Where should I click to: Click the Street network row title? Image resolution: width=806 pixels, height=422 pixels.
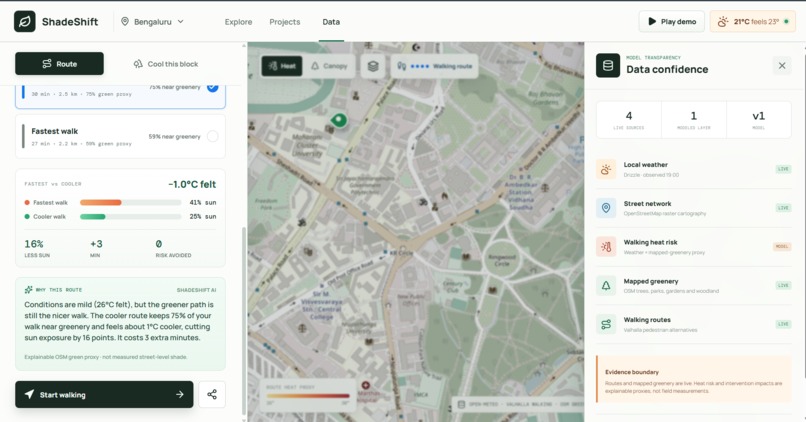[x=647, y=204]
